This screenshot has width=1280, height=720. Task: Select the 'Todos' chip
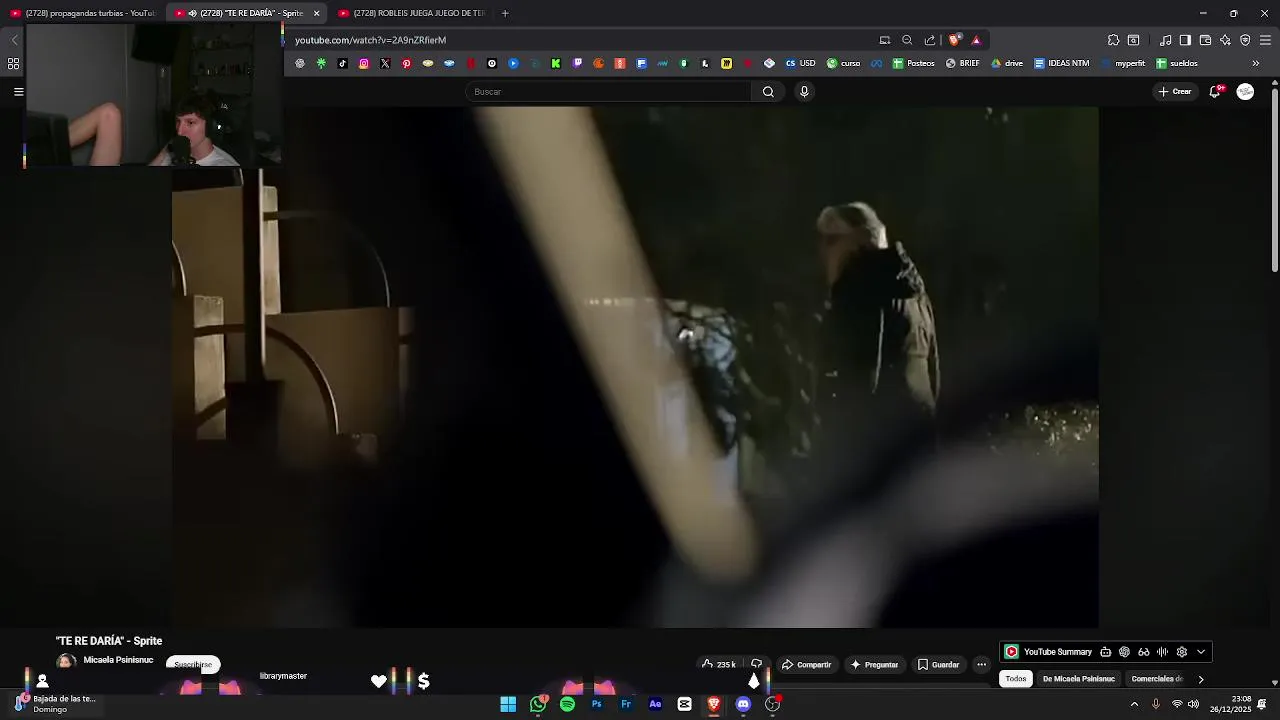click(x=1016, y=679)
